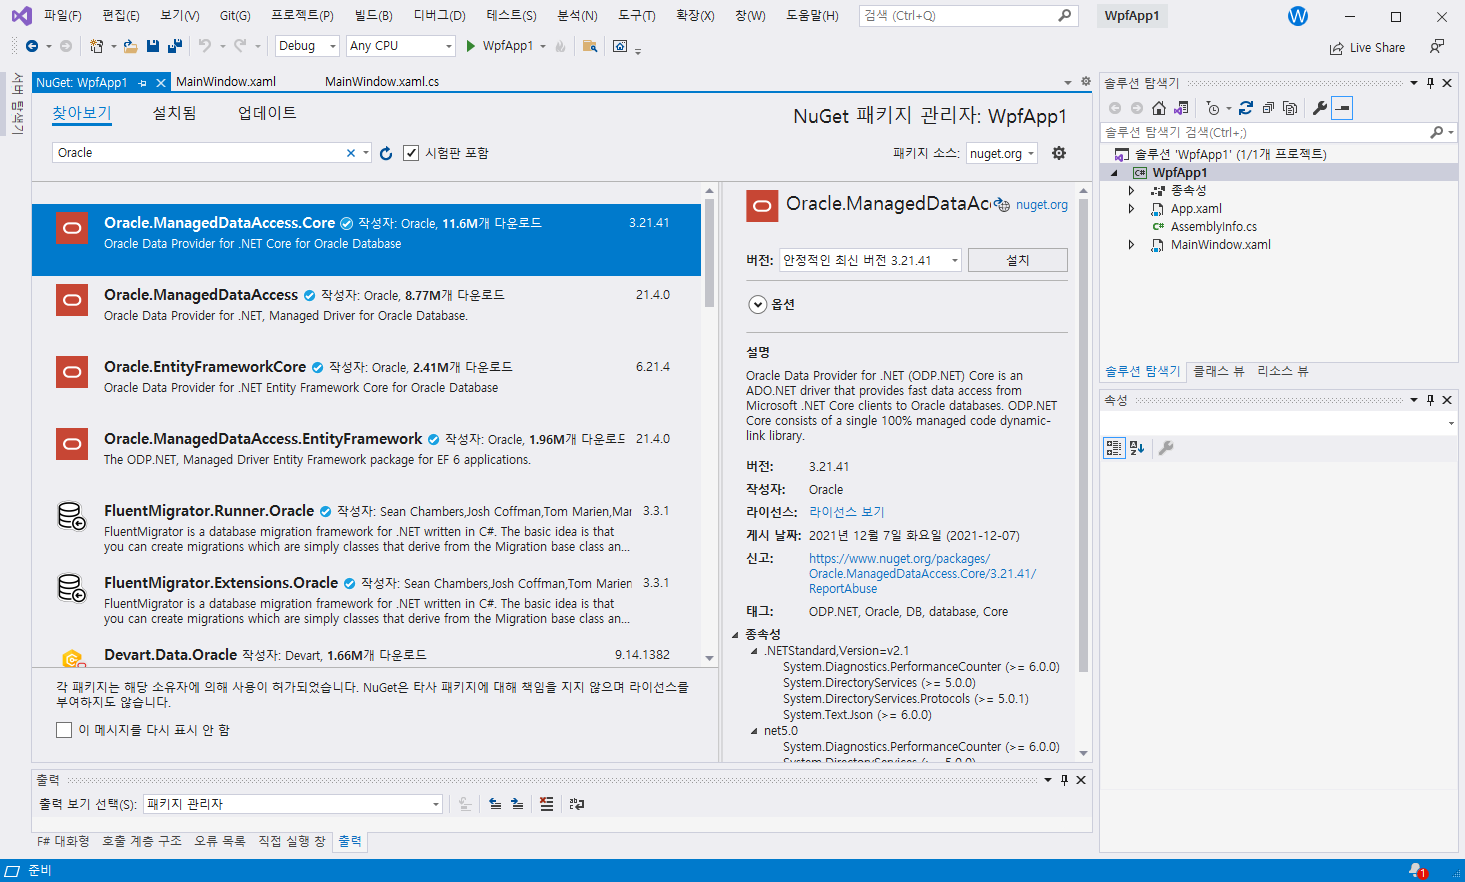Click Categorized view icon in Properties panel

(x=1114, y=448)
